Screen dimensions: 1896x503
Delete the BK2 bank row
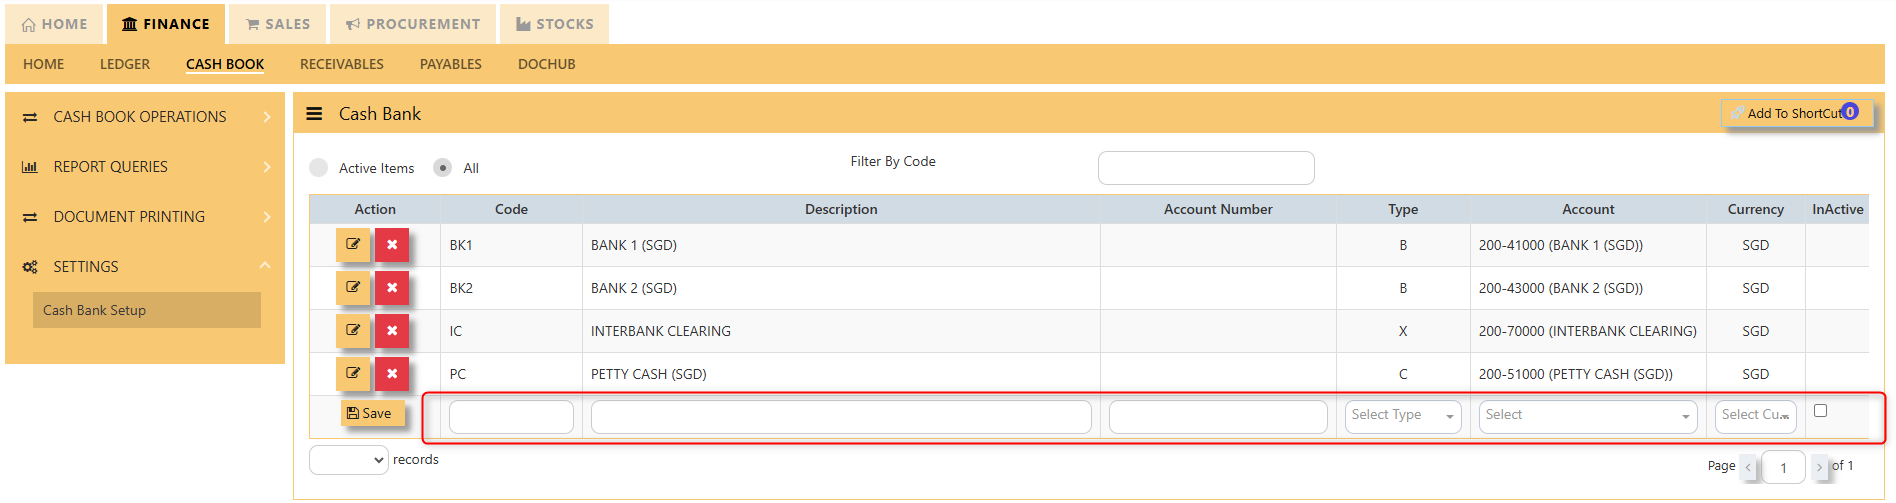click(392, 288)
